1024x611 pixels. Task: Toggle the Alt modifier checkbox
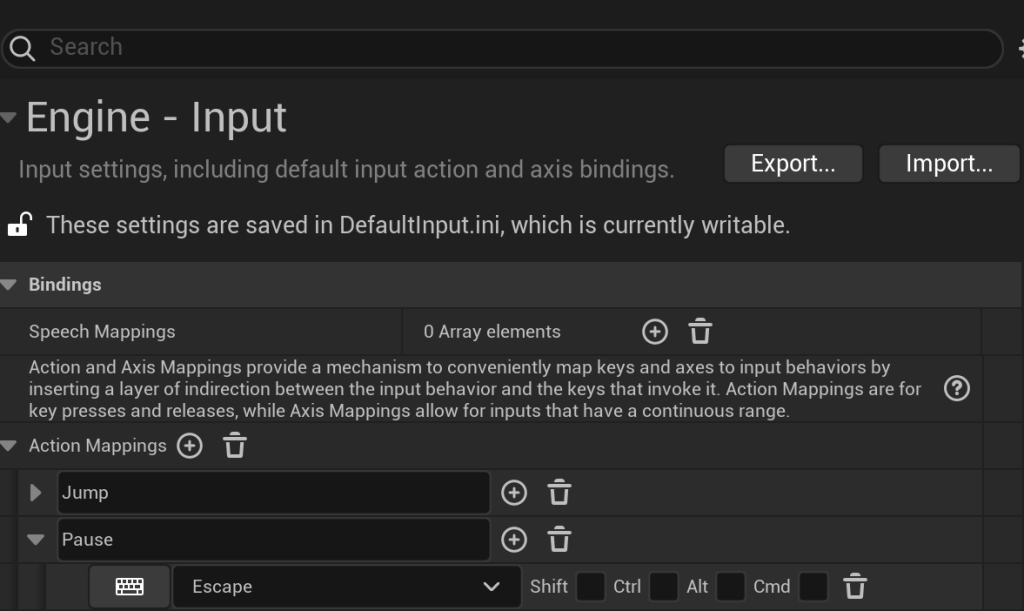[731, 587]
